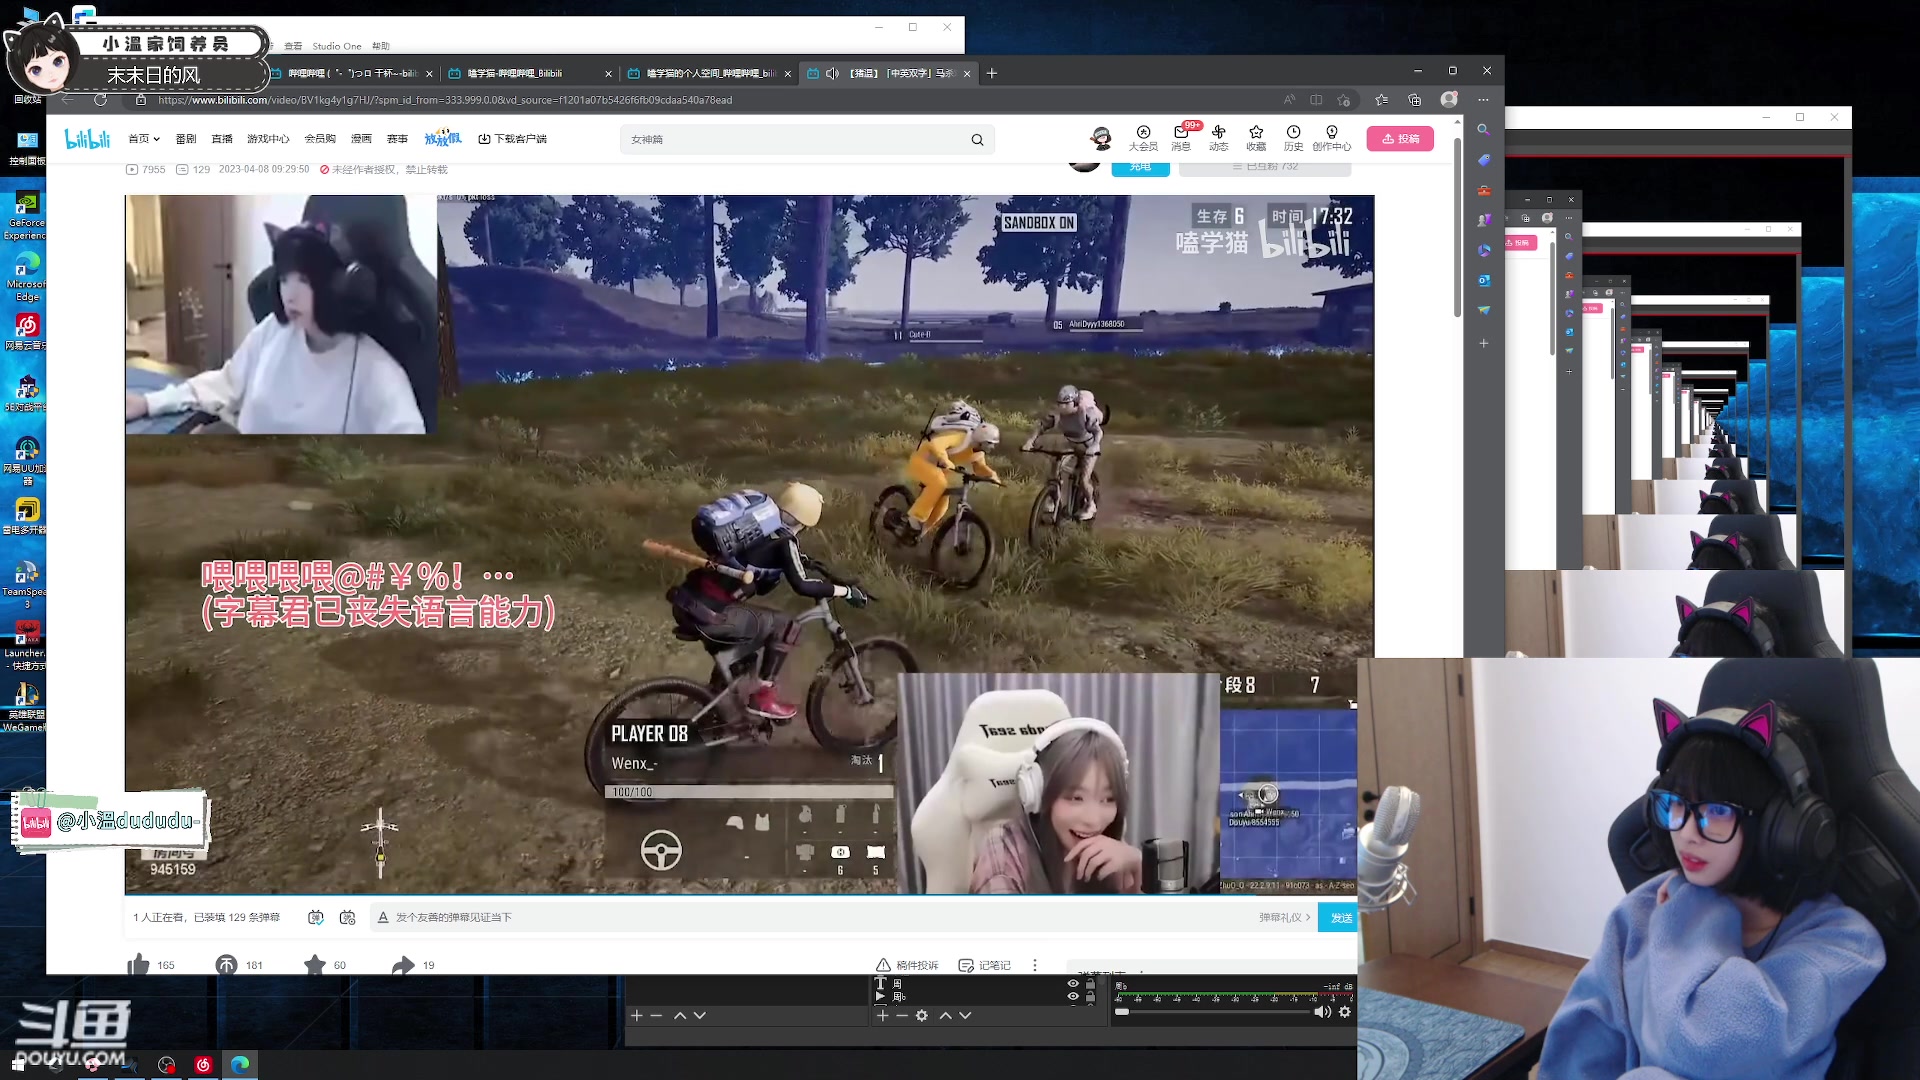
Task: Open the Edge sidebar shopping tag icon
Action: tap(1484, 160)
